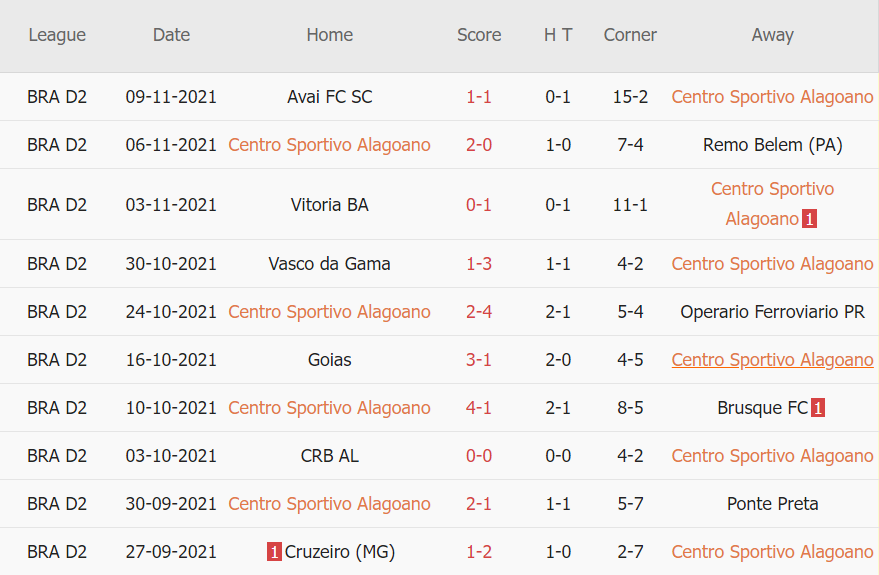Click the Score column header
The width and height of the screenshot is (879, 575).
click(x=479, y=35)
